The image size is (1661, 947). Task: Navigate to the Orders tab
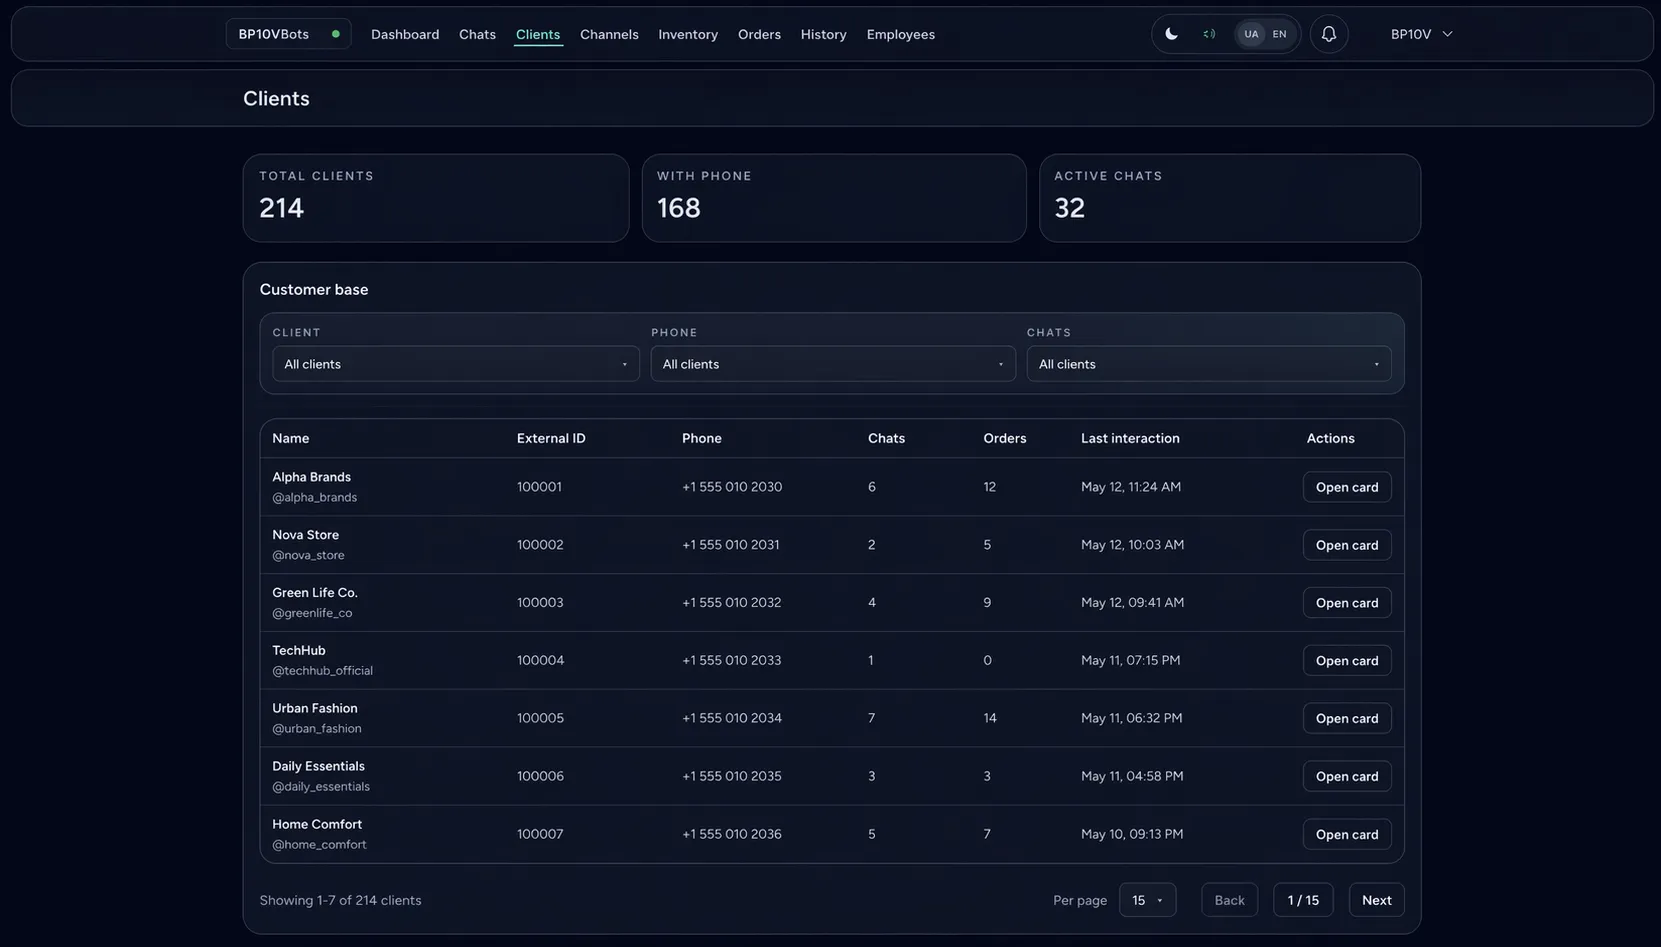[x=759, y=34]
